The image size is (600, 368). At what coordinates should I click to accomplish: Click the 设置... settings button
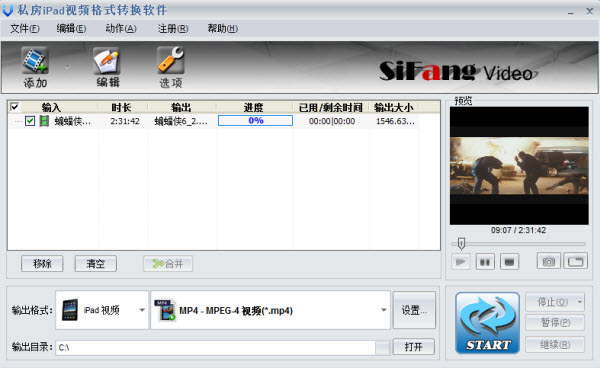tap(414, 310)
